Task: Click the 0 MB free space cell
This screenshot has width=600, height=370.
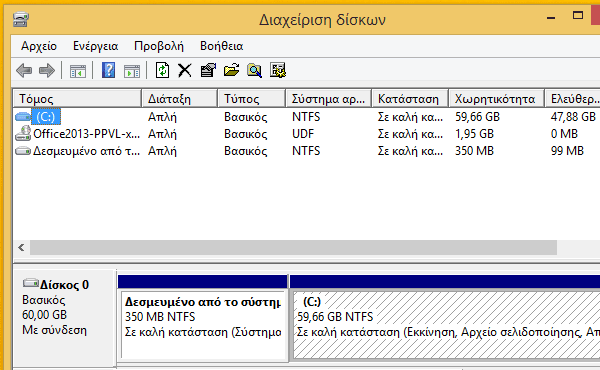Action: (564, 134)
